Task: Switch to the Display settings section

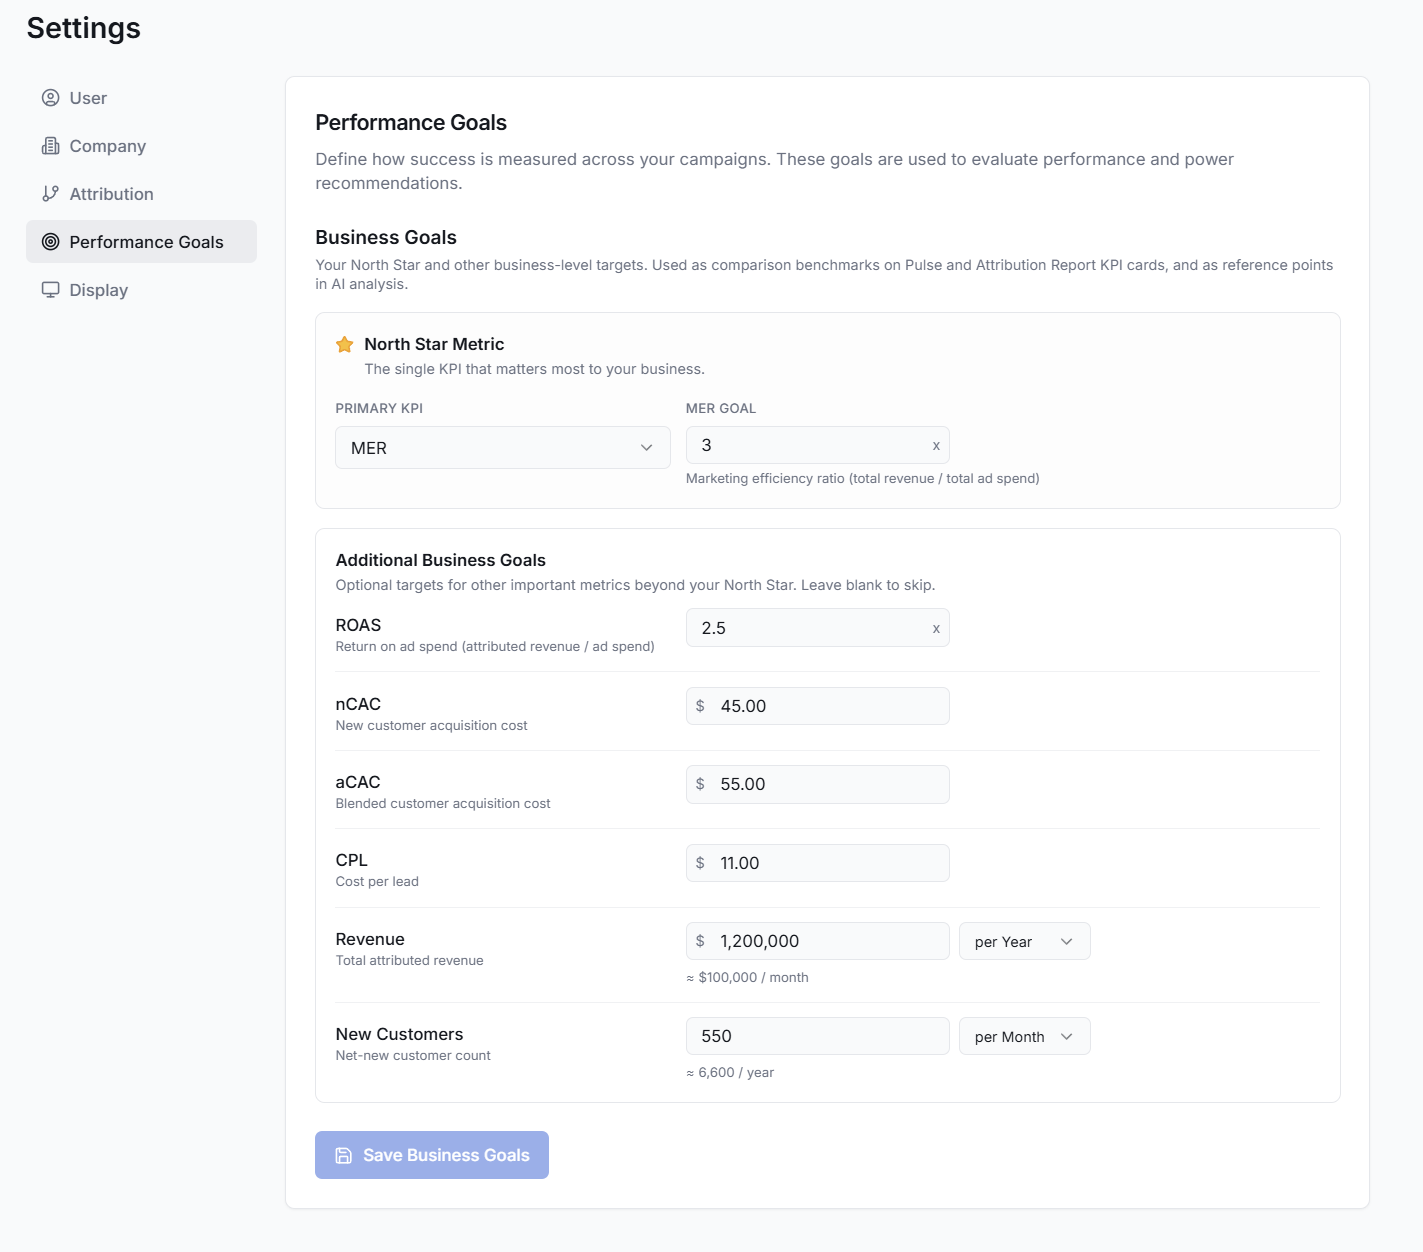Action: point(141,290)
